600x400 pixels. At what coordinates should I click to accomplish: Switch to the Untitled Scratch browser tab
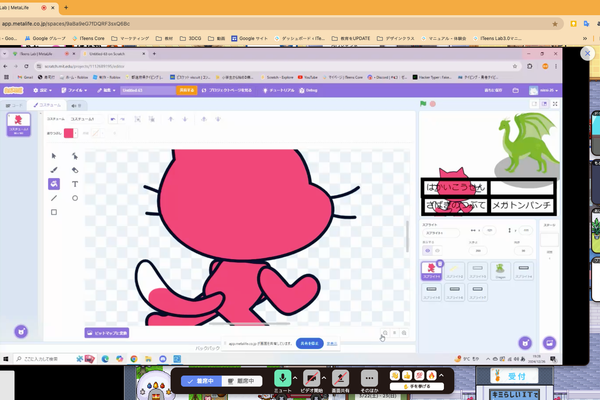pos(113,54)
